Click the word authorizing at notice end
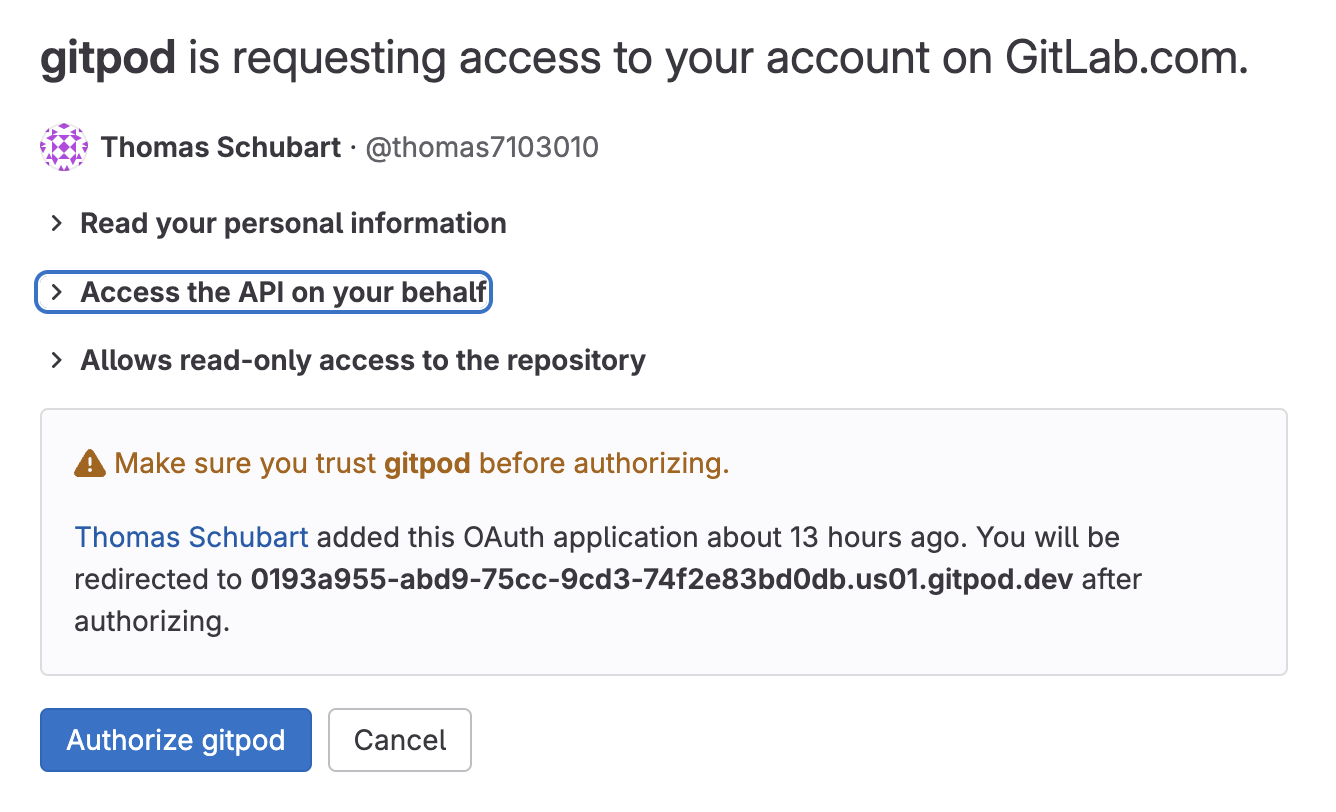The width and height of the screenshot is (1336, 812). coord(150,621)
